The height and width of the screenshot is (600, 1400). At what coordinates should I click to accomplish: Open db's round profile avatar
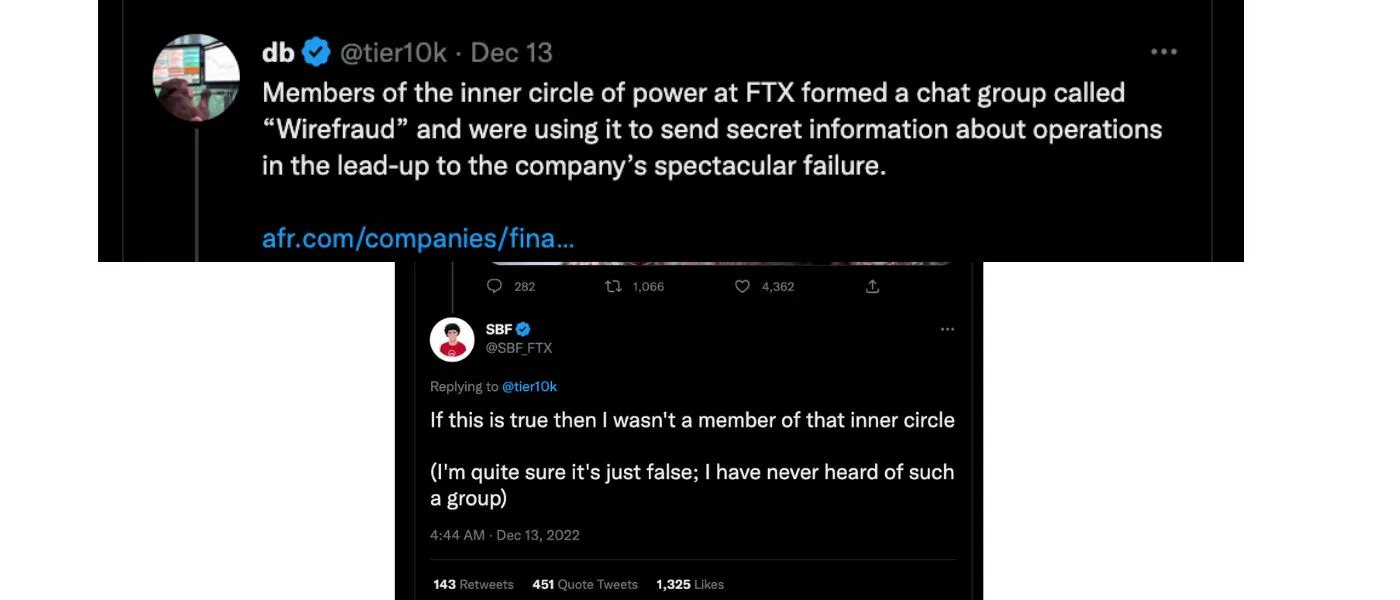[196, 77]
